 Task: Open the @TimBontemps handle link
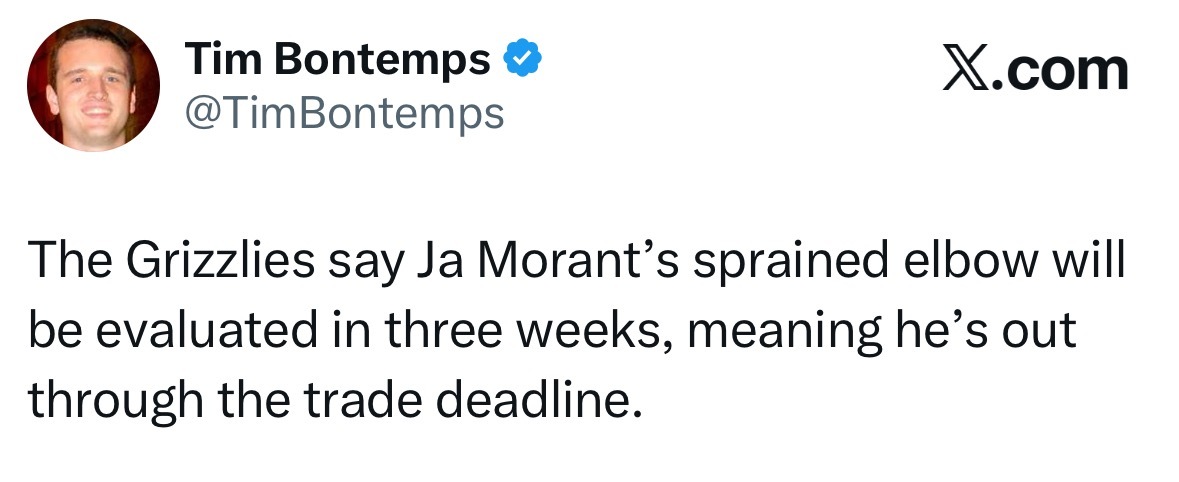pos(345,113)
